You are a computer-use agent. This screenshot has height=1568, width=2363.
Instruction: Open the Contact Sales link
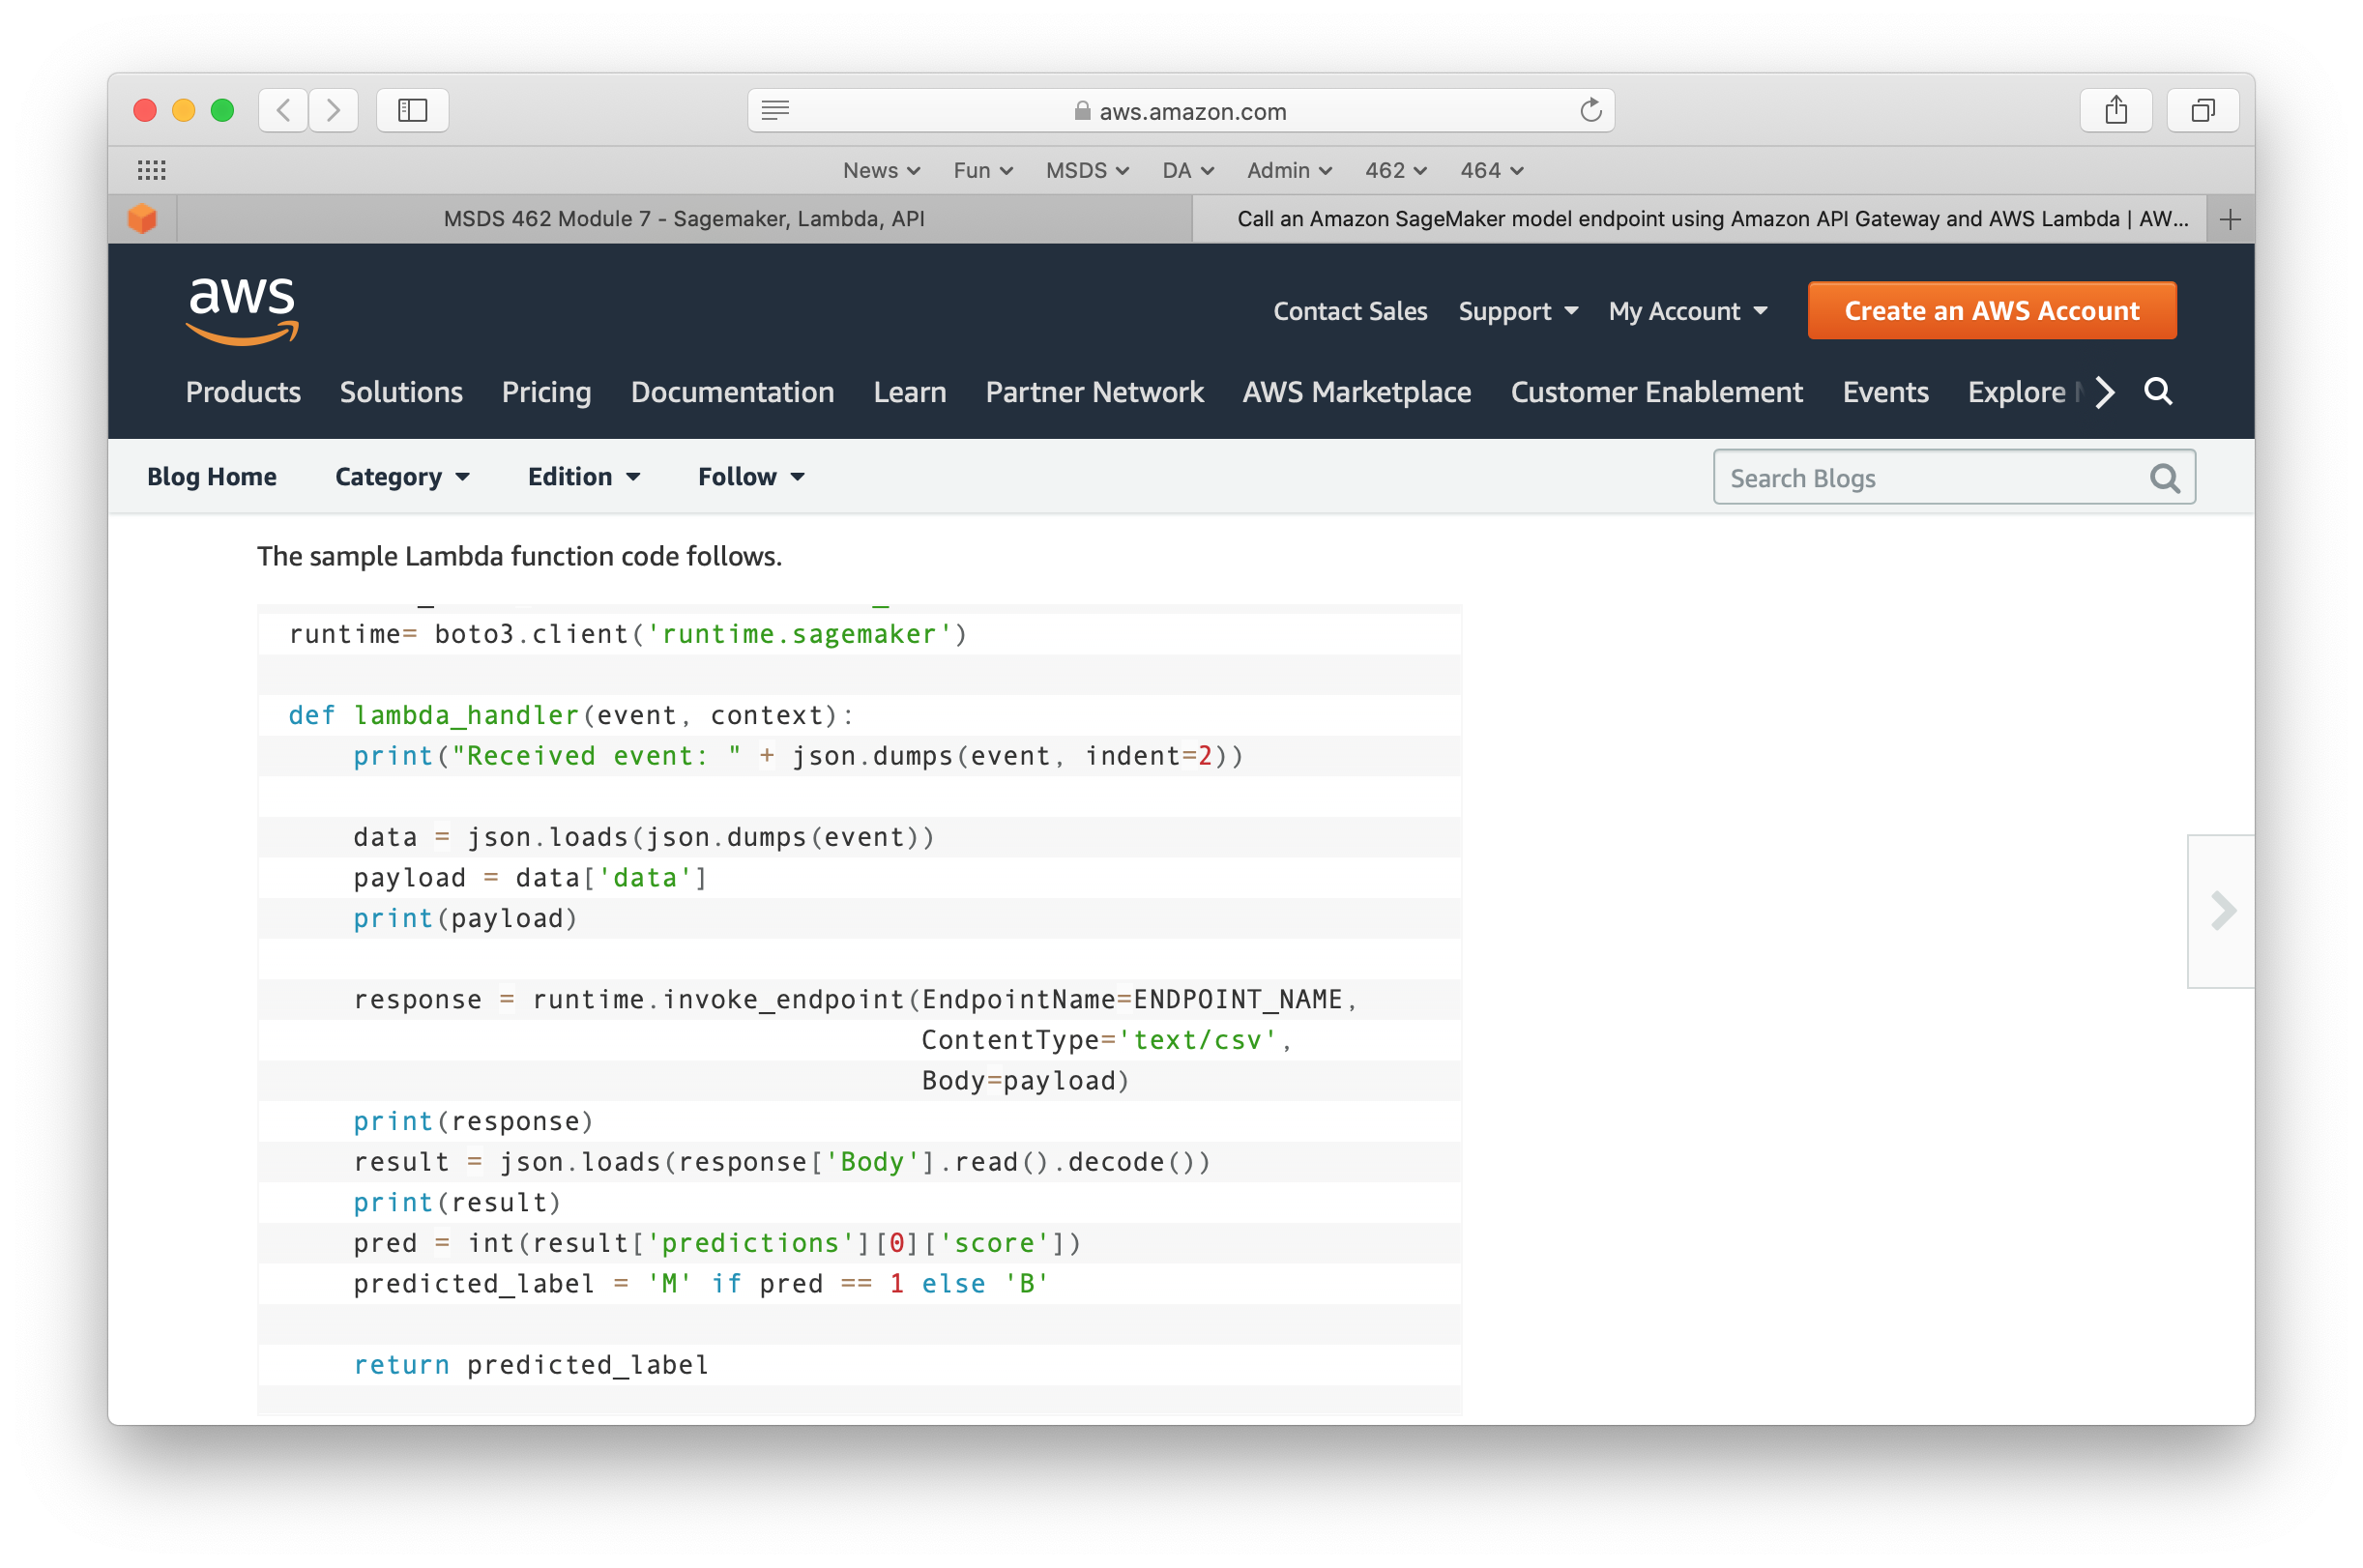1350,311
